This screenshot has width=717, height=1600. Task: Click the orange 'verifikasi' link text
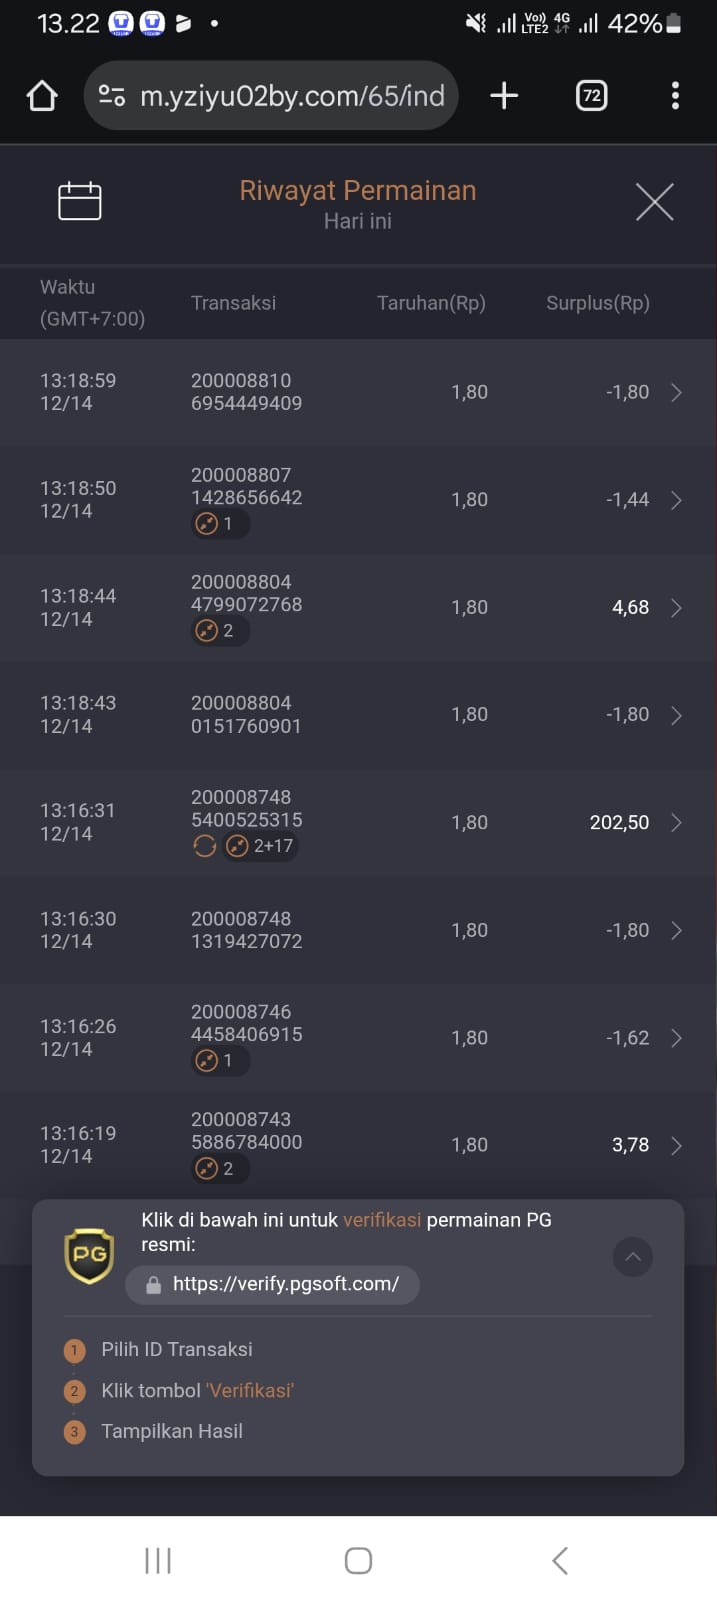[x=382, y=1220]
